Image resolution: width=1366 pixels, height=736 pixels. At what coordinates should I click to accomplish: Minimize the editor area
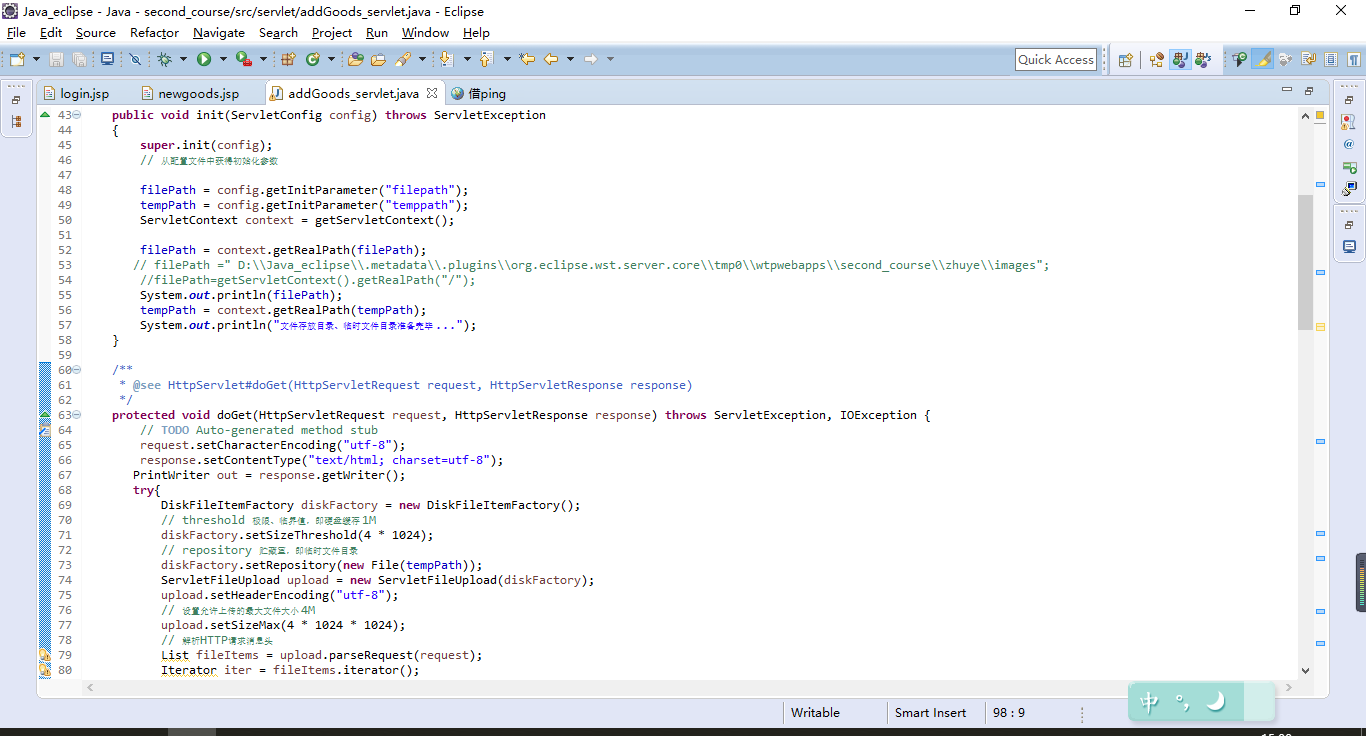[x=1287, y=91]
